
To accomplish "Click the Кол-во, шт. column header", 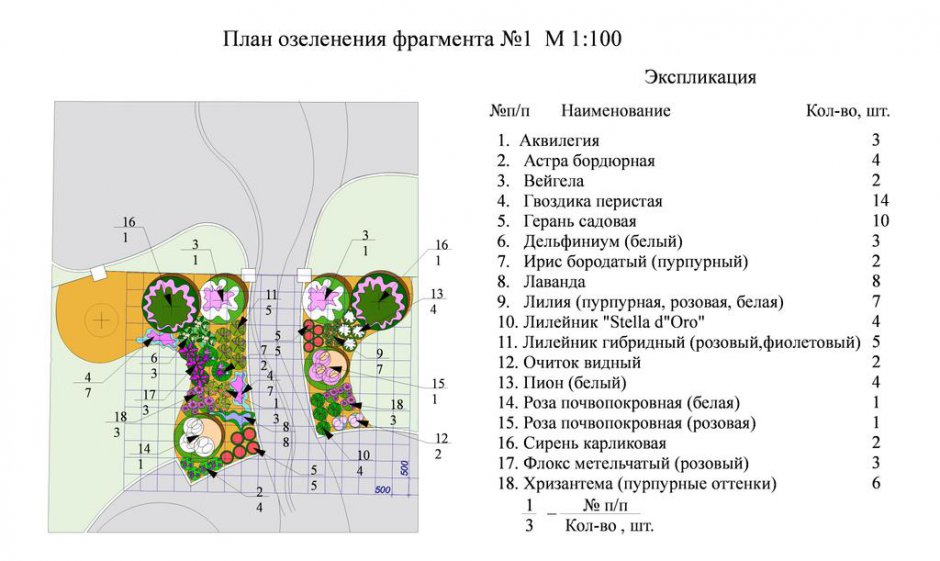I will click(847, 111).
